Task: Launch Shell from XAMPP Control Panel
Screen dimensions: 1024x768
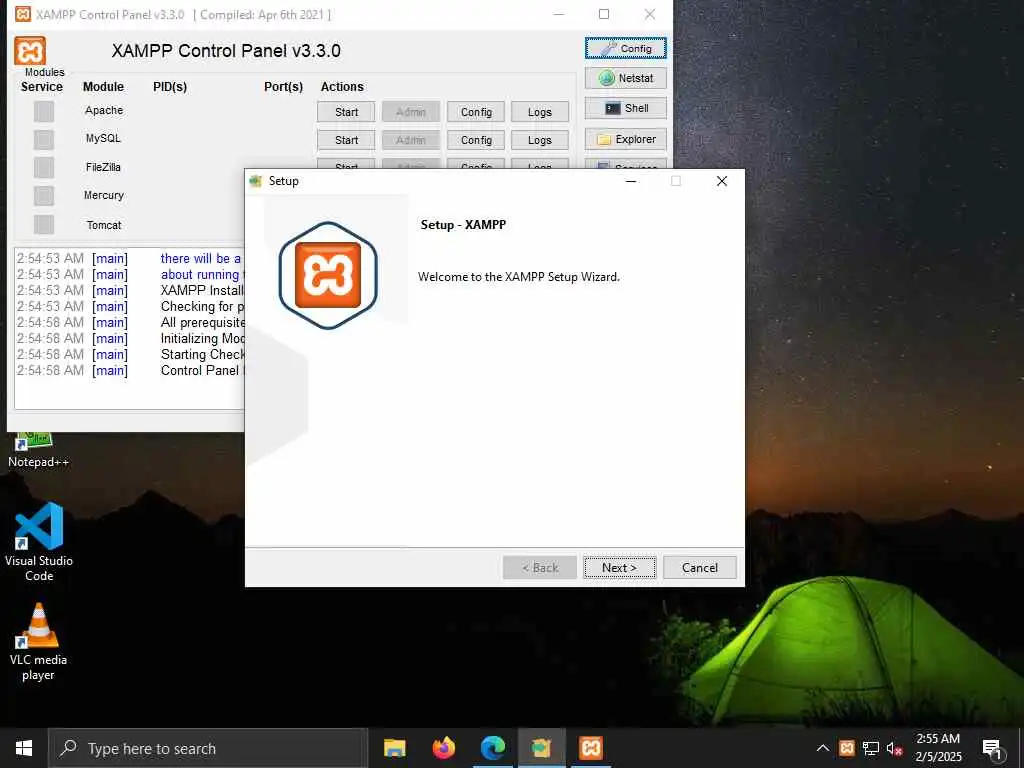Action: tap(626, 108)
